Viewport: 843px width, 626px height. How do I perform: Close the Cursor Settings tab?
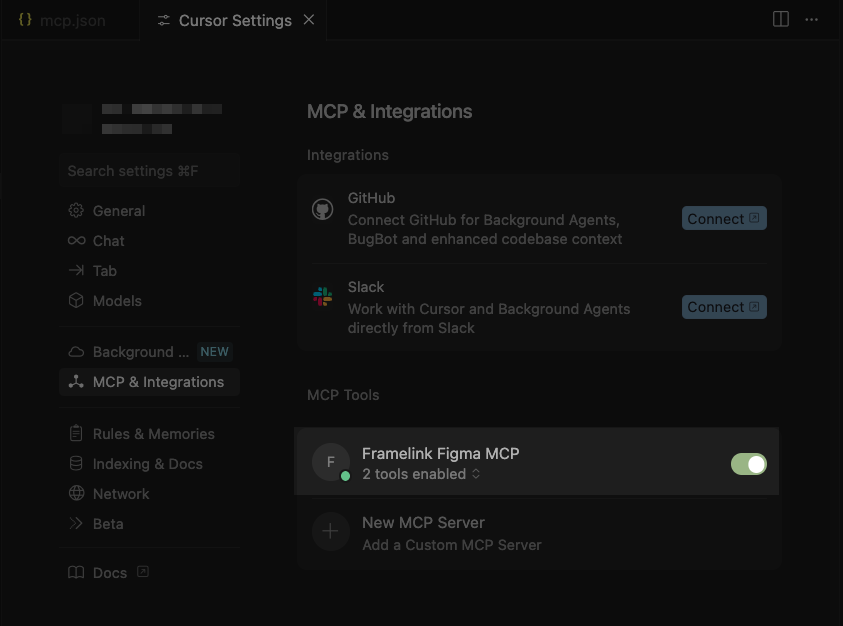click(x=309, y=20)
